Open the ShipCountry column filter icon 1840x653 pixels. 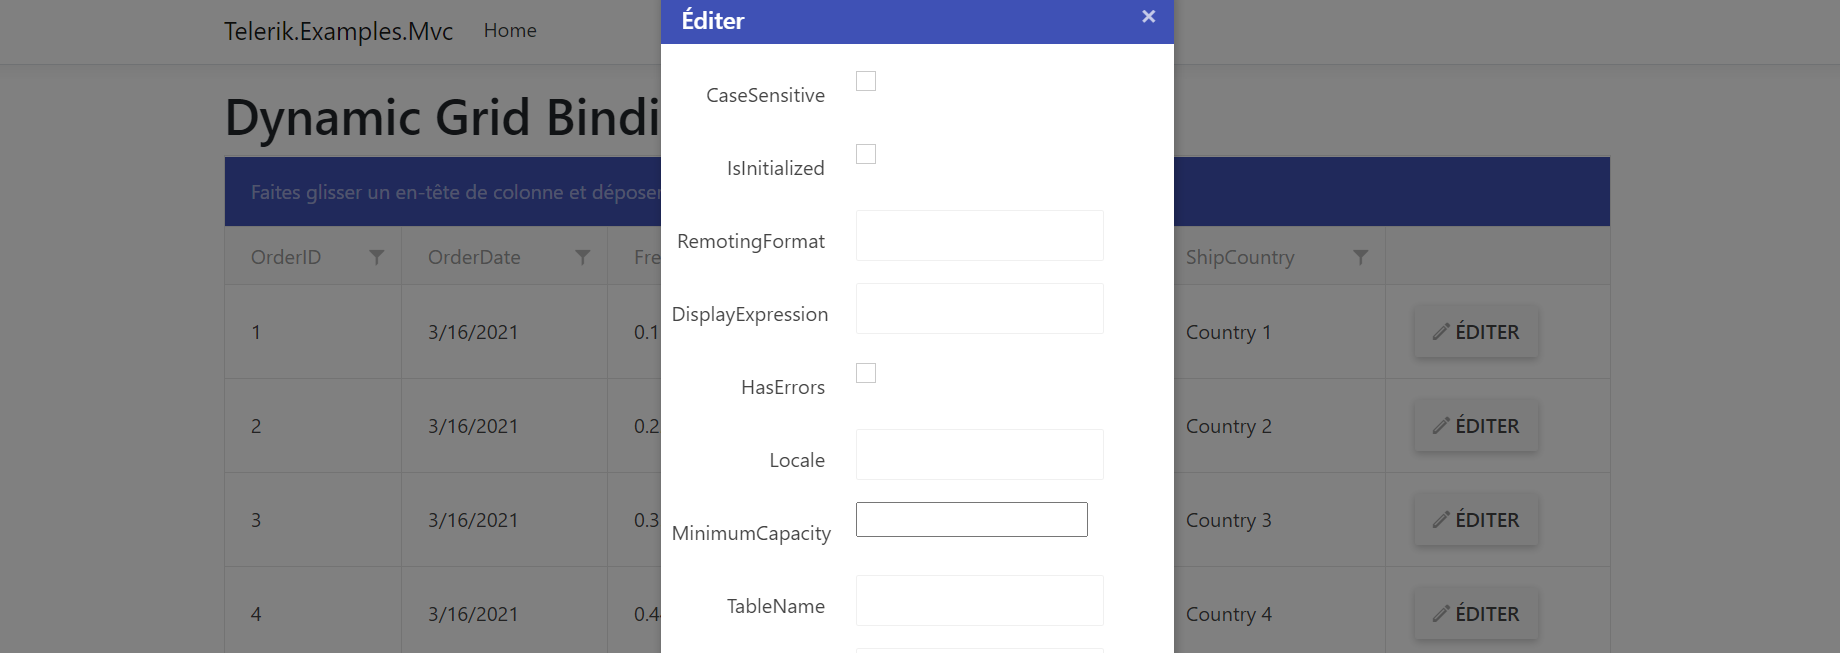pyautogui.click(x=1360, y=257)
